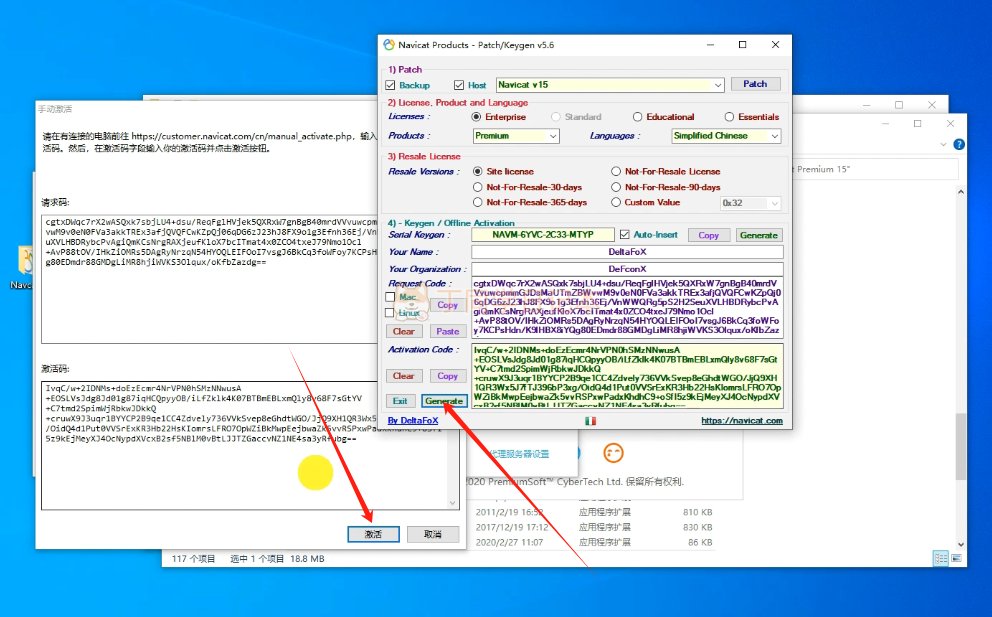Click Copy button under Request Code label

[447, 305]
